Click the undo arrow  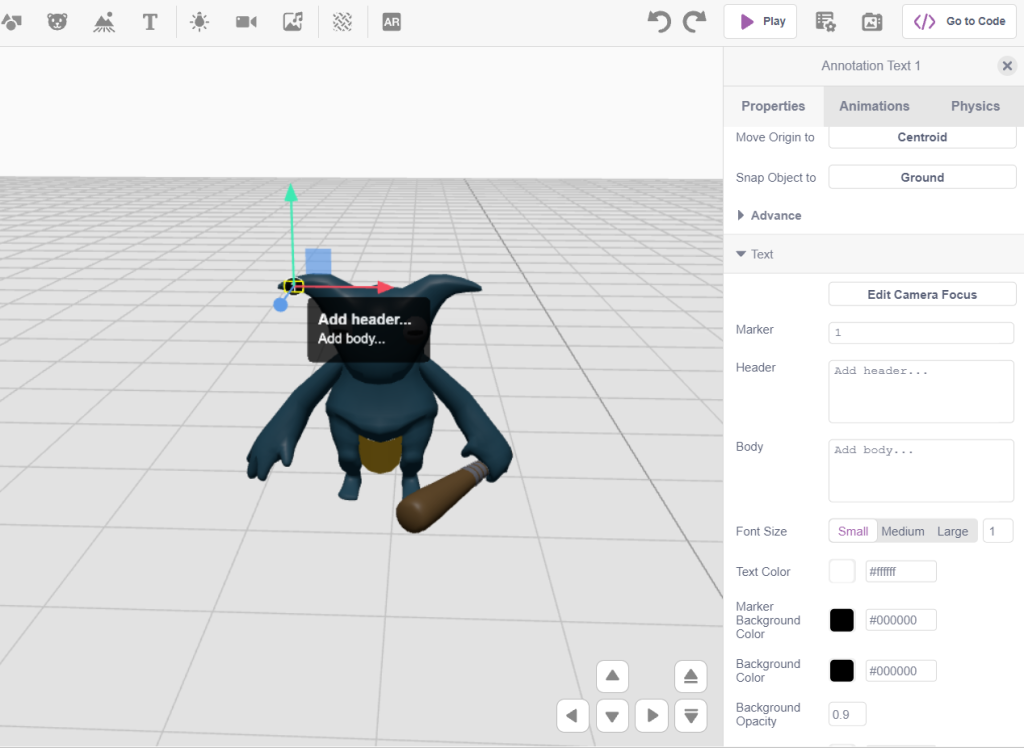659,21
